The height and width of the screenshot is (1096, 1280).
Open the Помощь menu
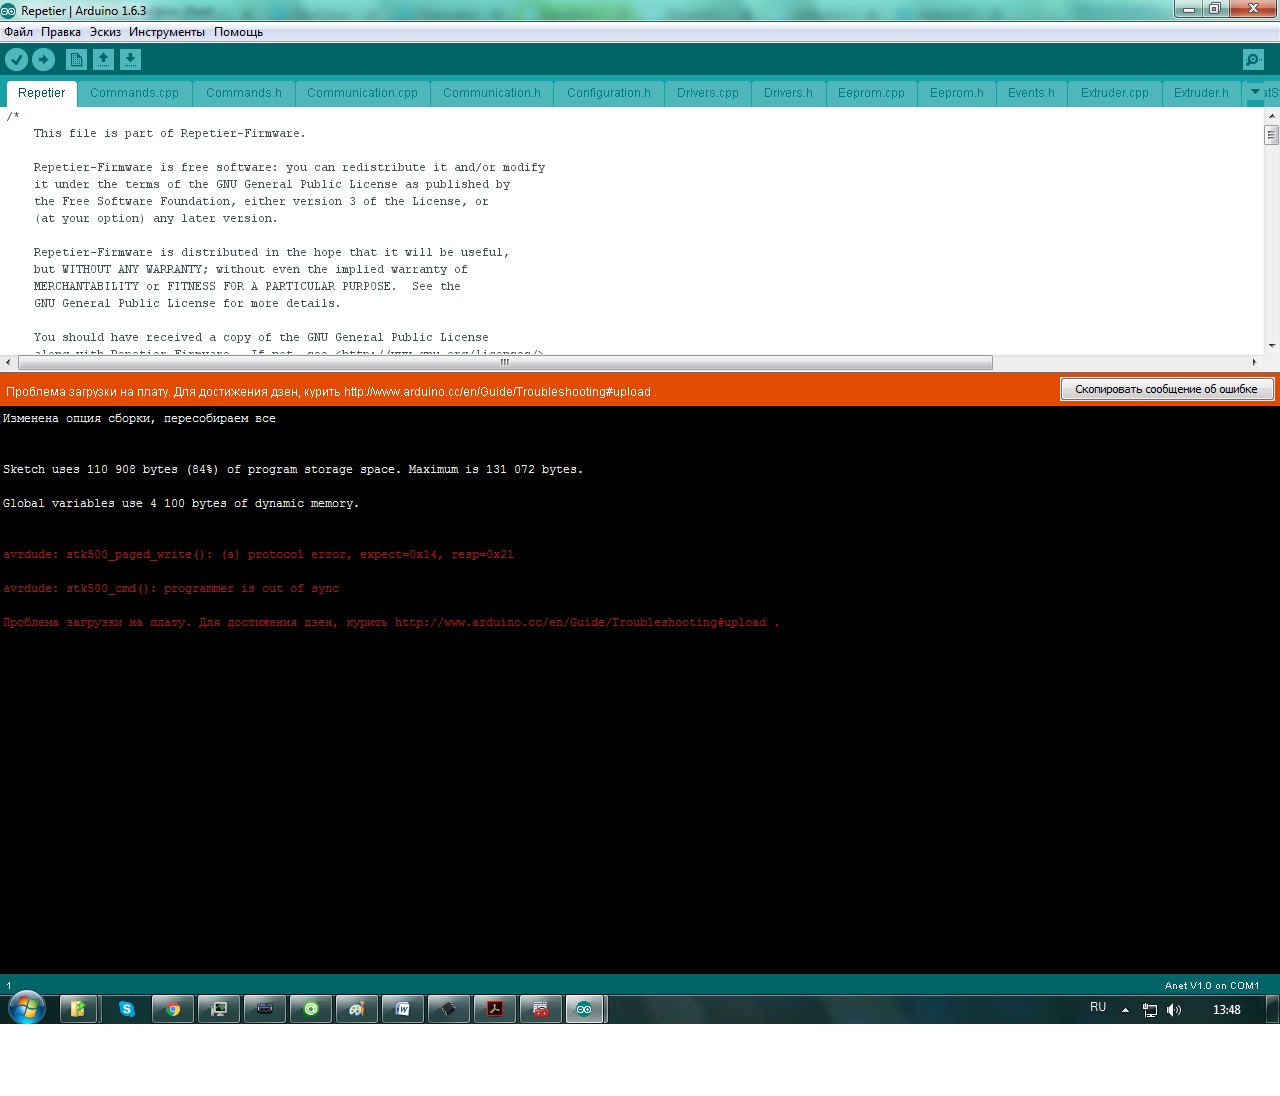(238, 32)
